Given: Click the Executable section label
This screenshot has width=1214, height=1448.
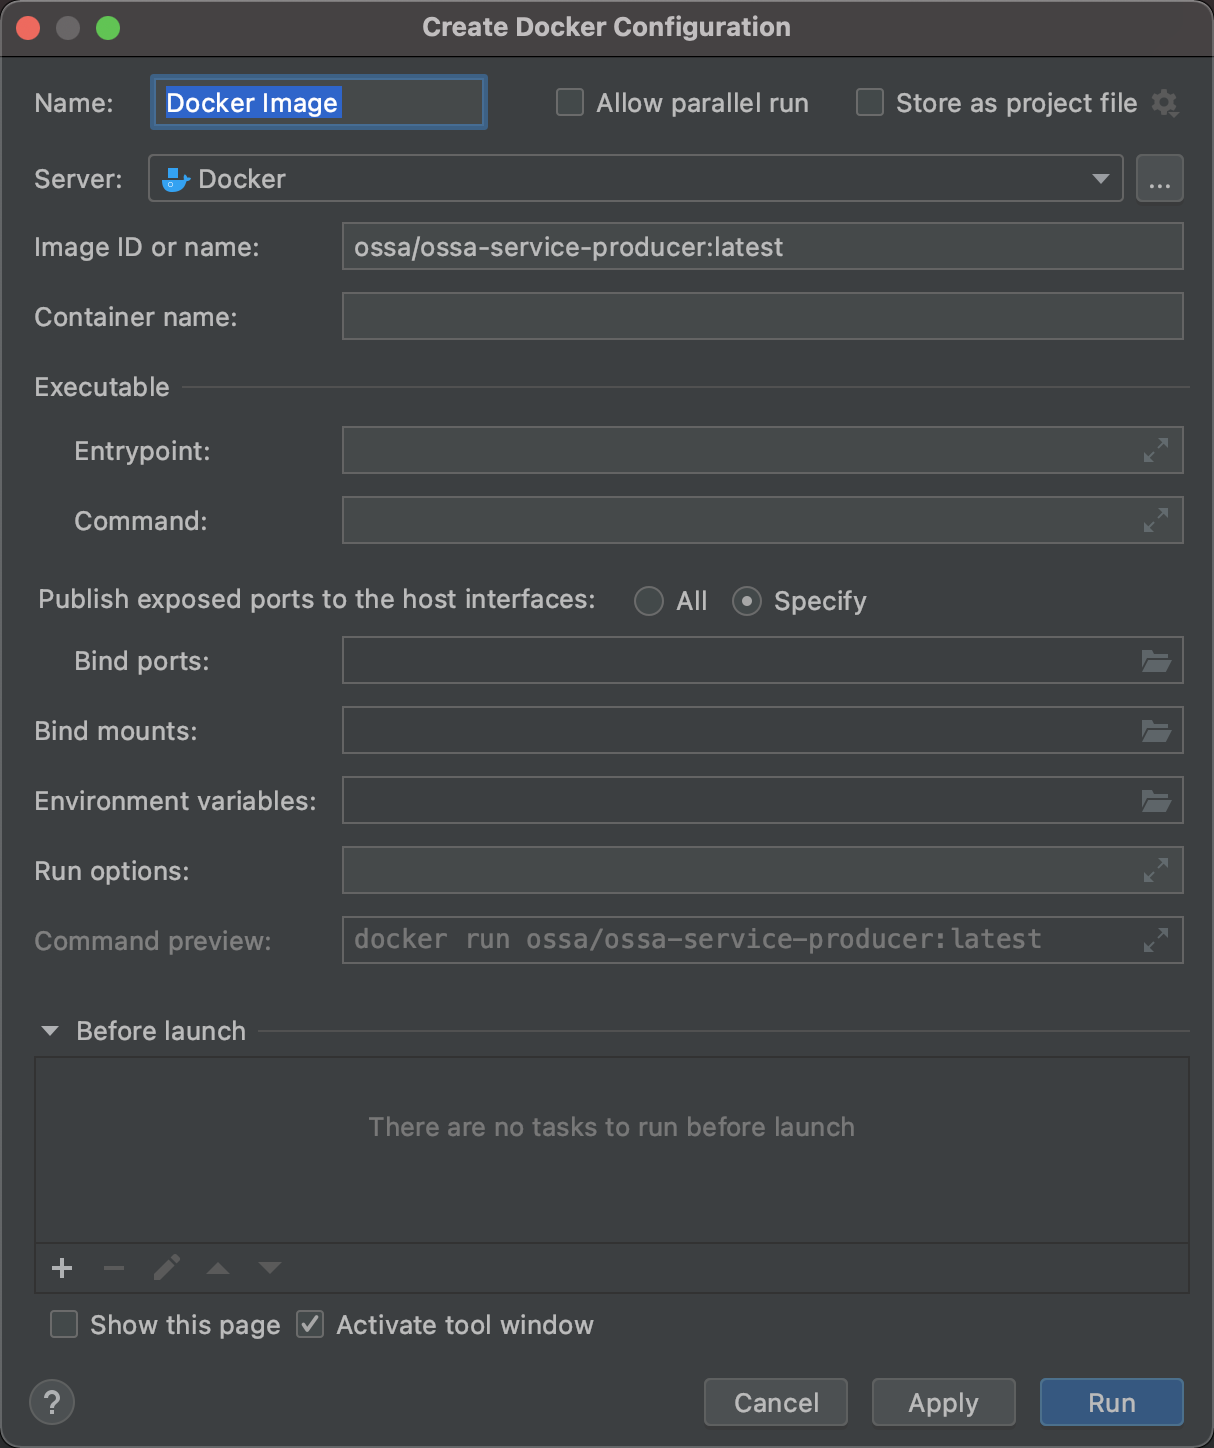Looking at the screenshot, I should (x=102, y=387).
